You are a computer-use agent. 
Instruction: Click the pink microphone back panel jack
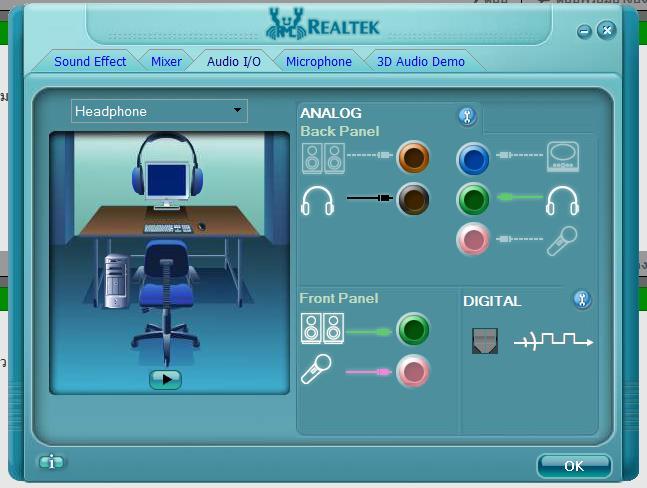tap(473, 239)
